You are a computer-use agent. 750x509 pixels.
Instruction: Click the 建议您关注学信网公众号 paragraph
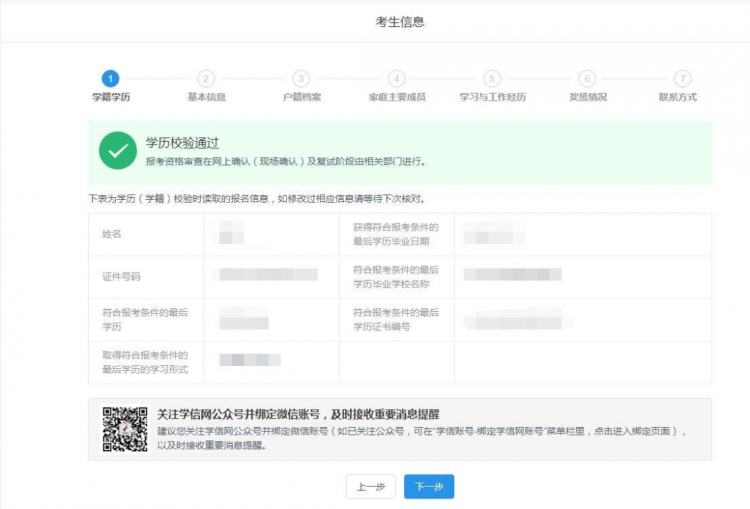pyautogui.click(x=422, y=438)
